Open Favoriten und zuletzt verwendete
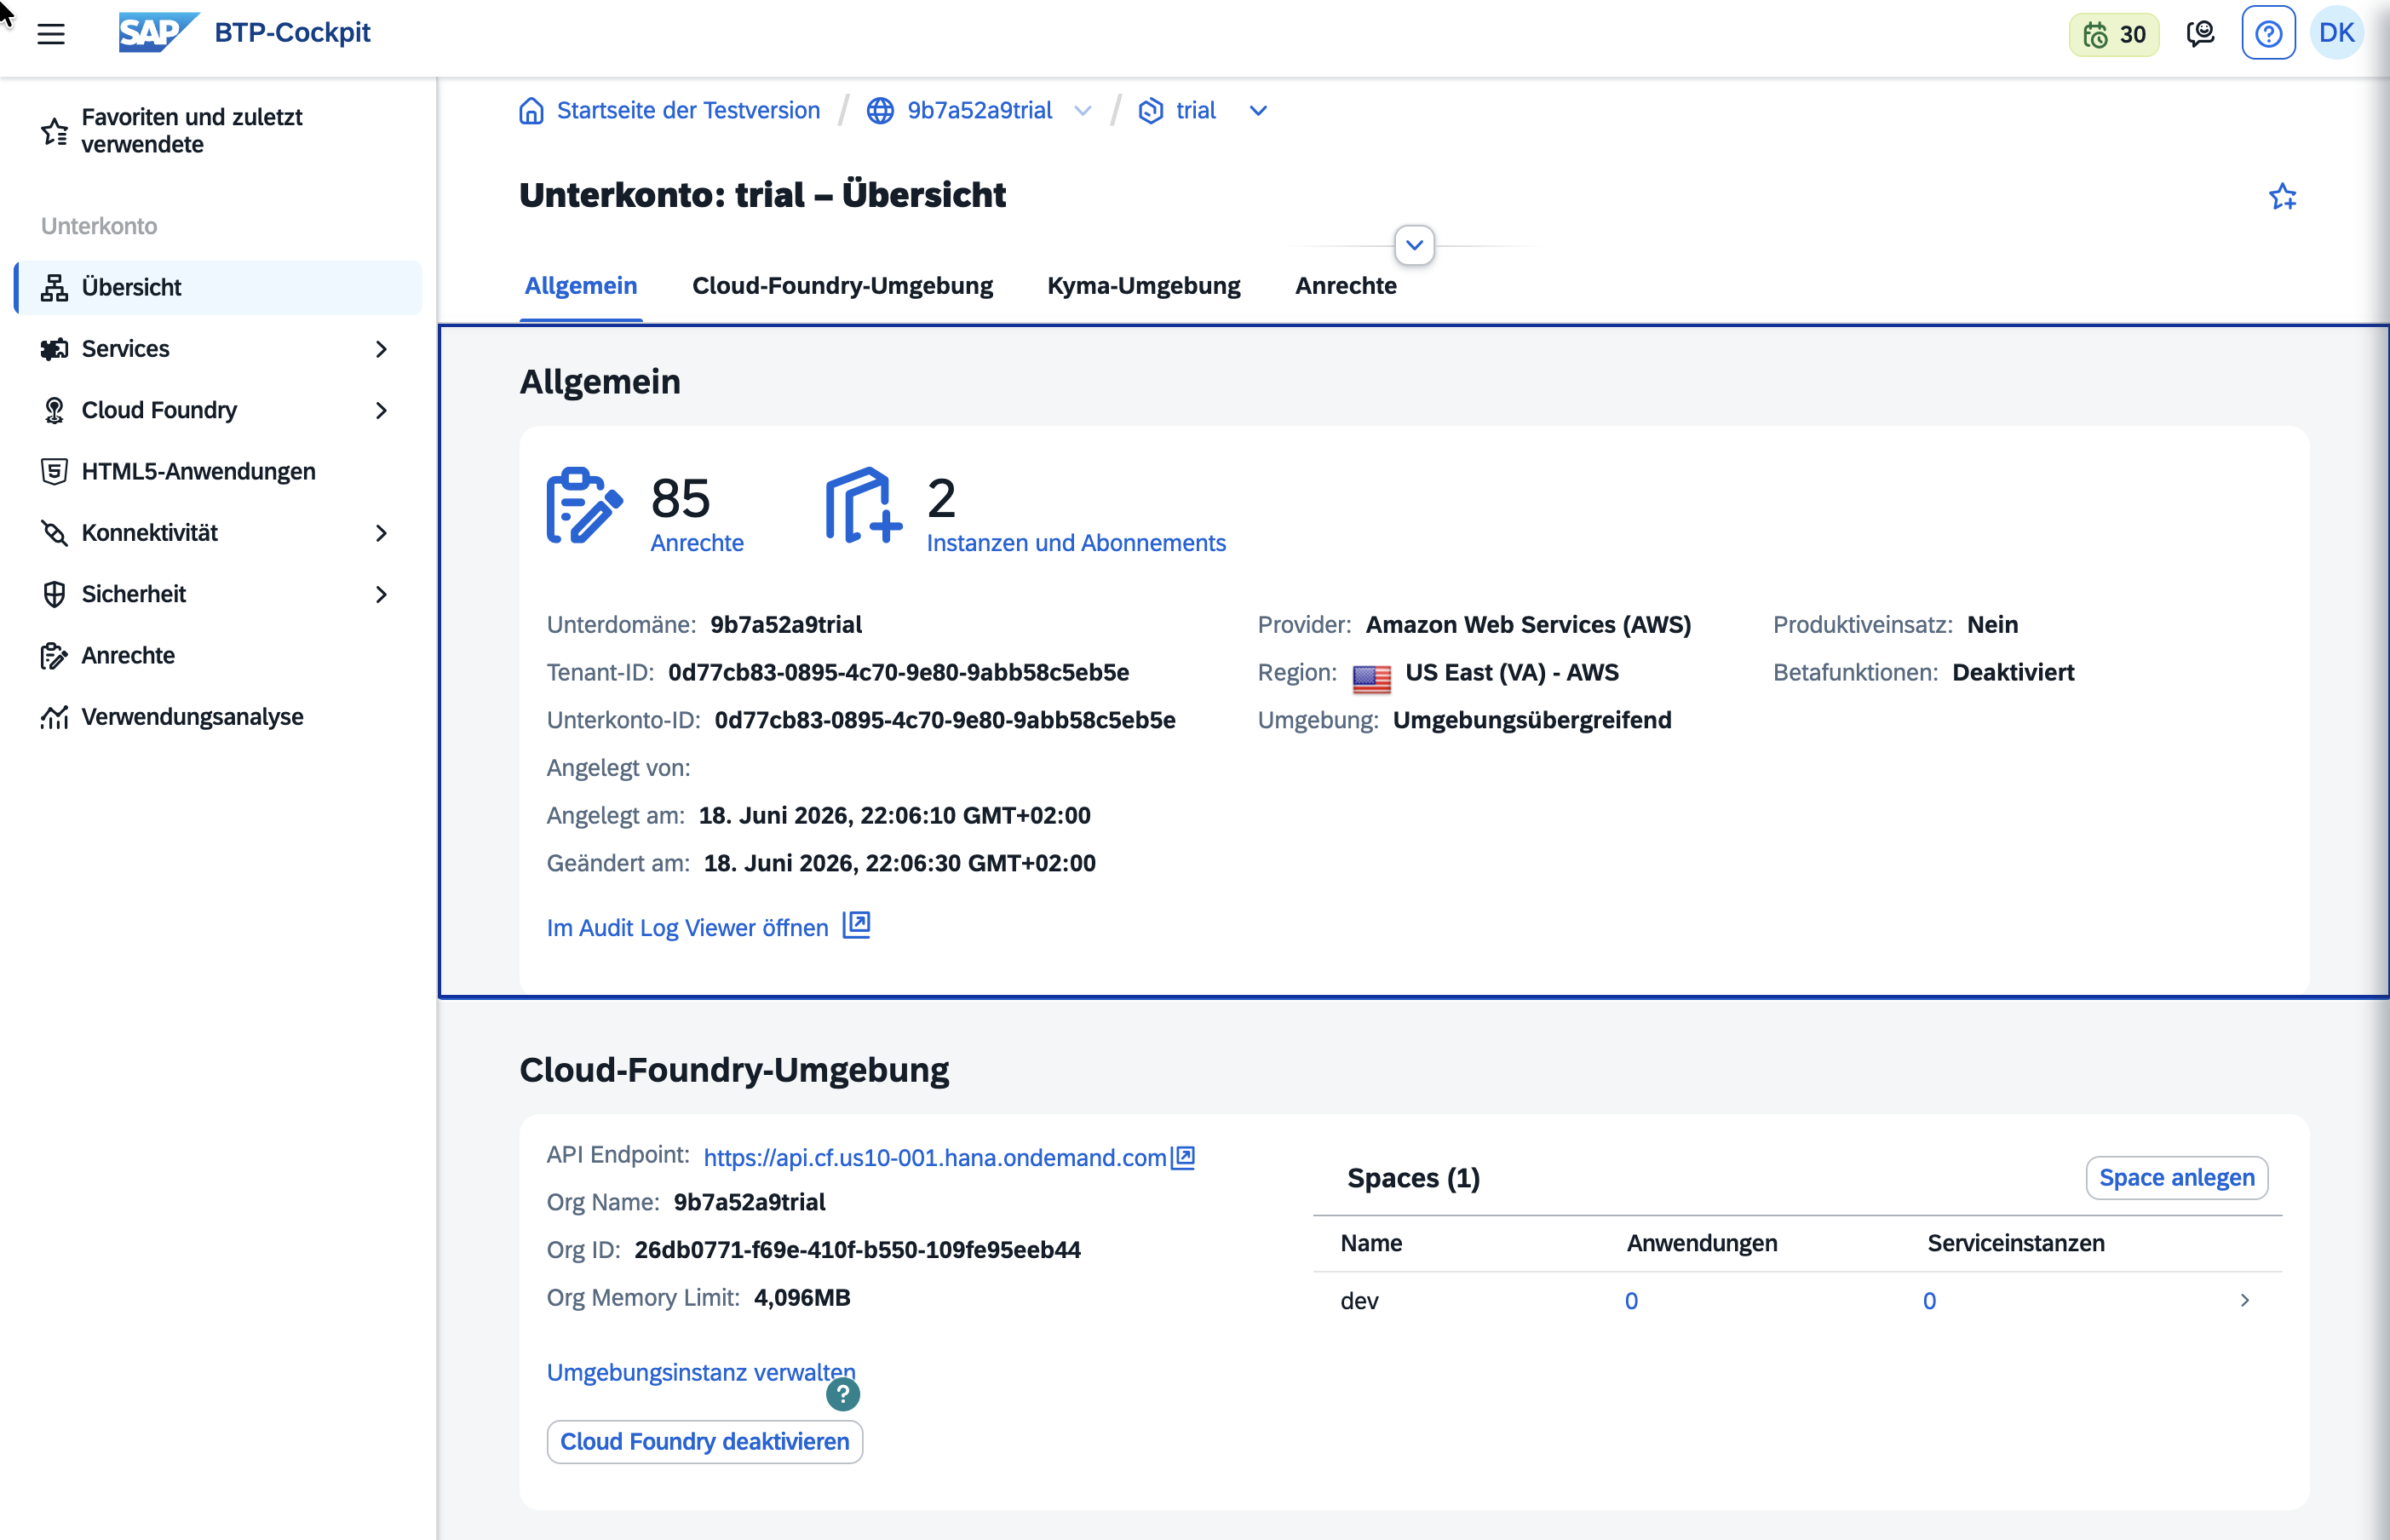This screenshot has width=2390, height=1540. [218, 131]
